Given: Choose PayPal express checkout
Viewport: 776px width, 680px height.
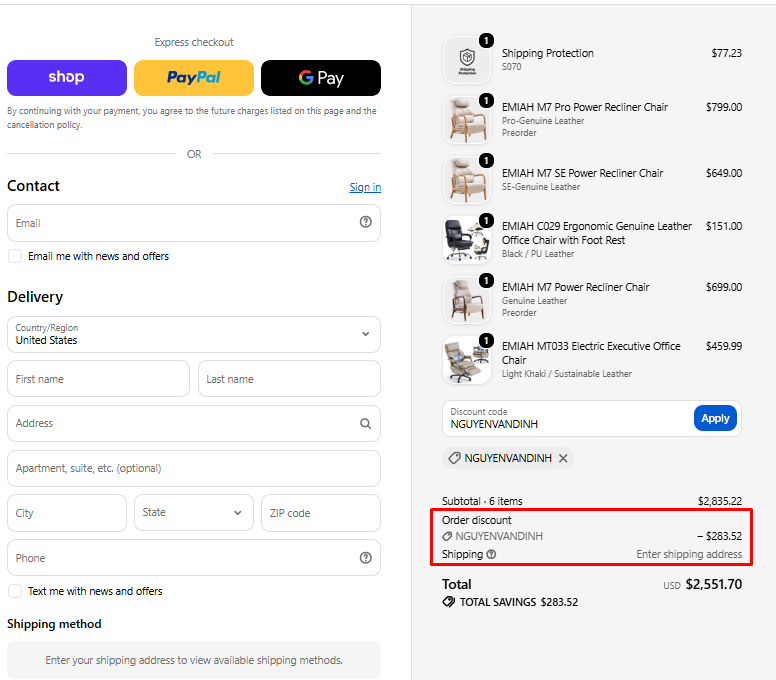Looking at the screenshot, I should (194, 78).
